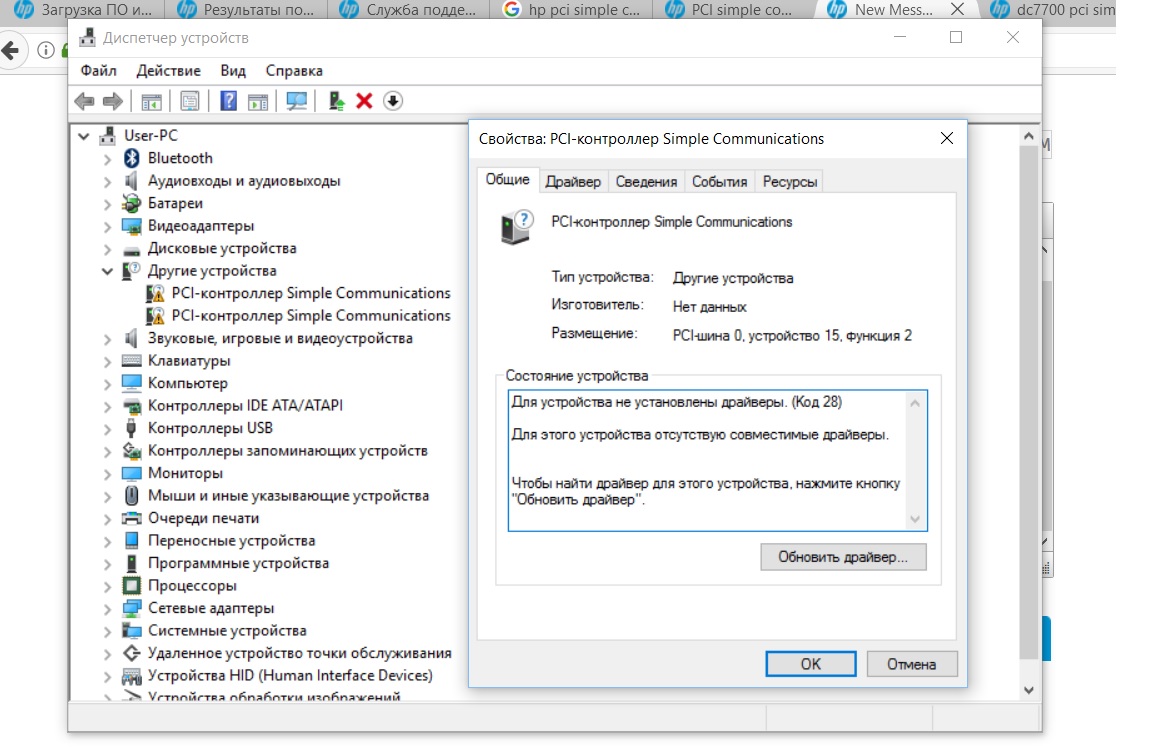Click the properties sheet toolbar icon
The image size is (1152, 747).
pyautogui.click(x=190, y=101)
